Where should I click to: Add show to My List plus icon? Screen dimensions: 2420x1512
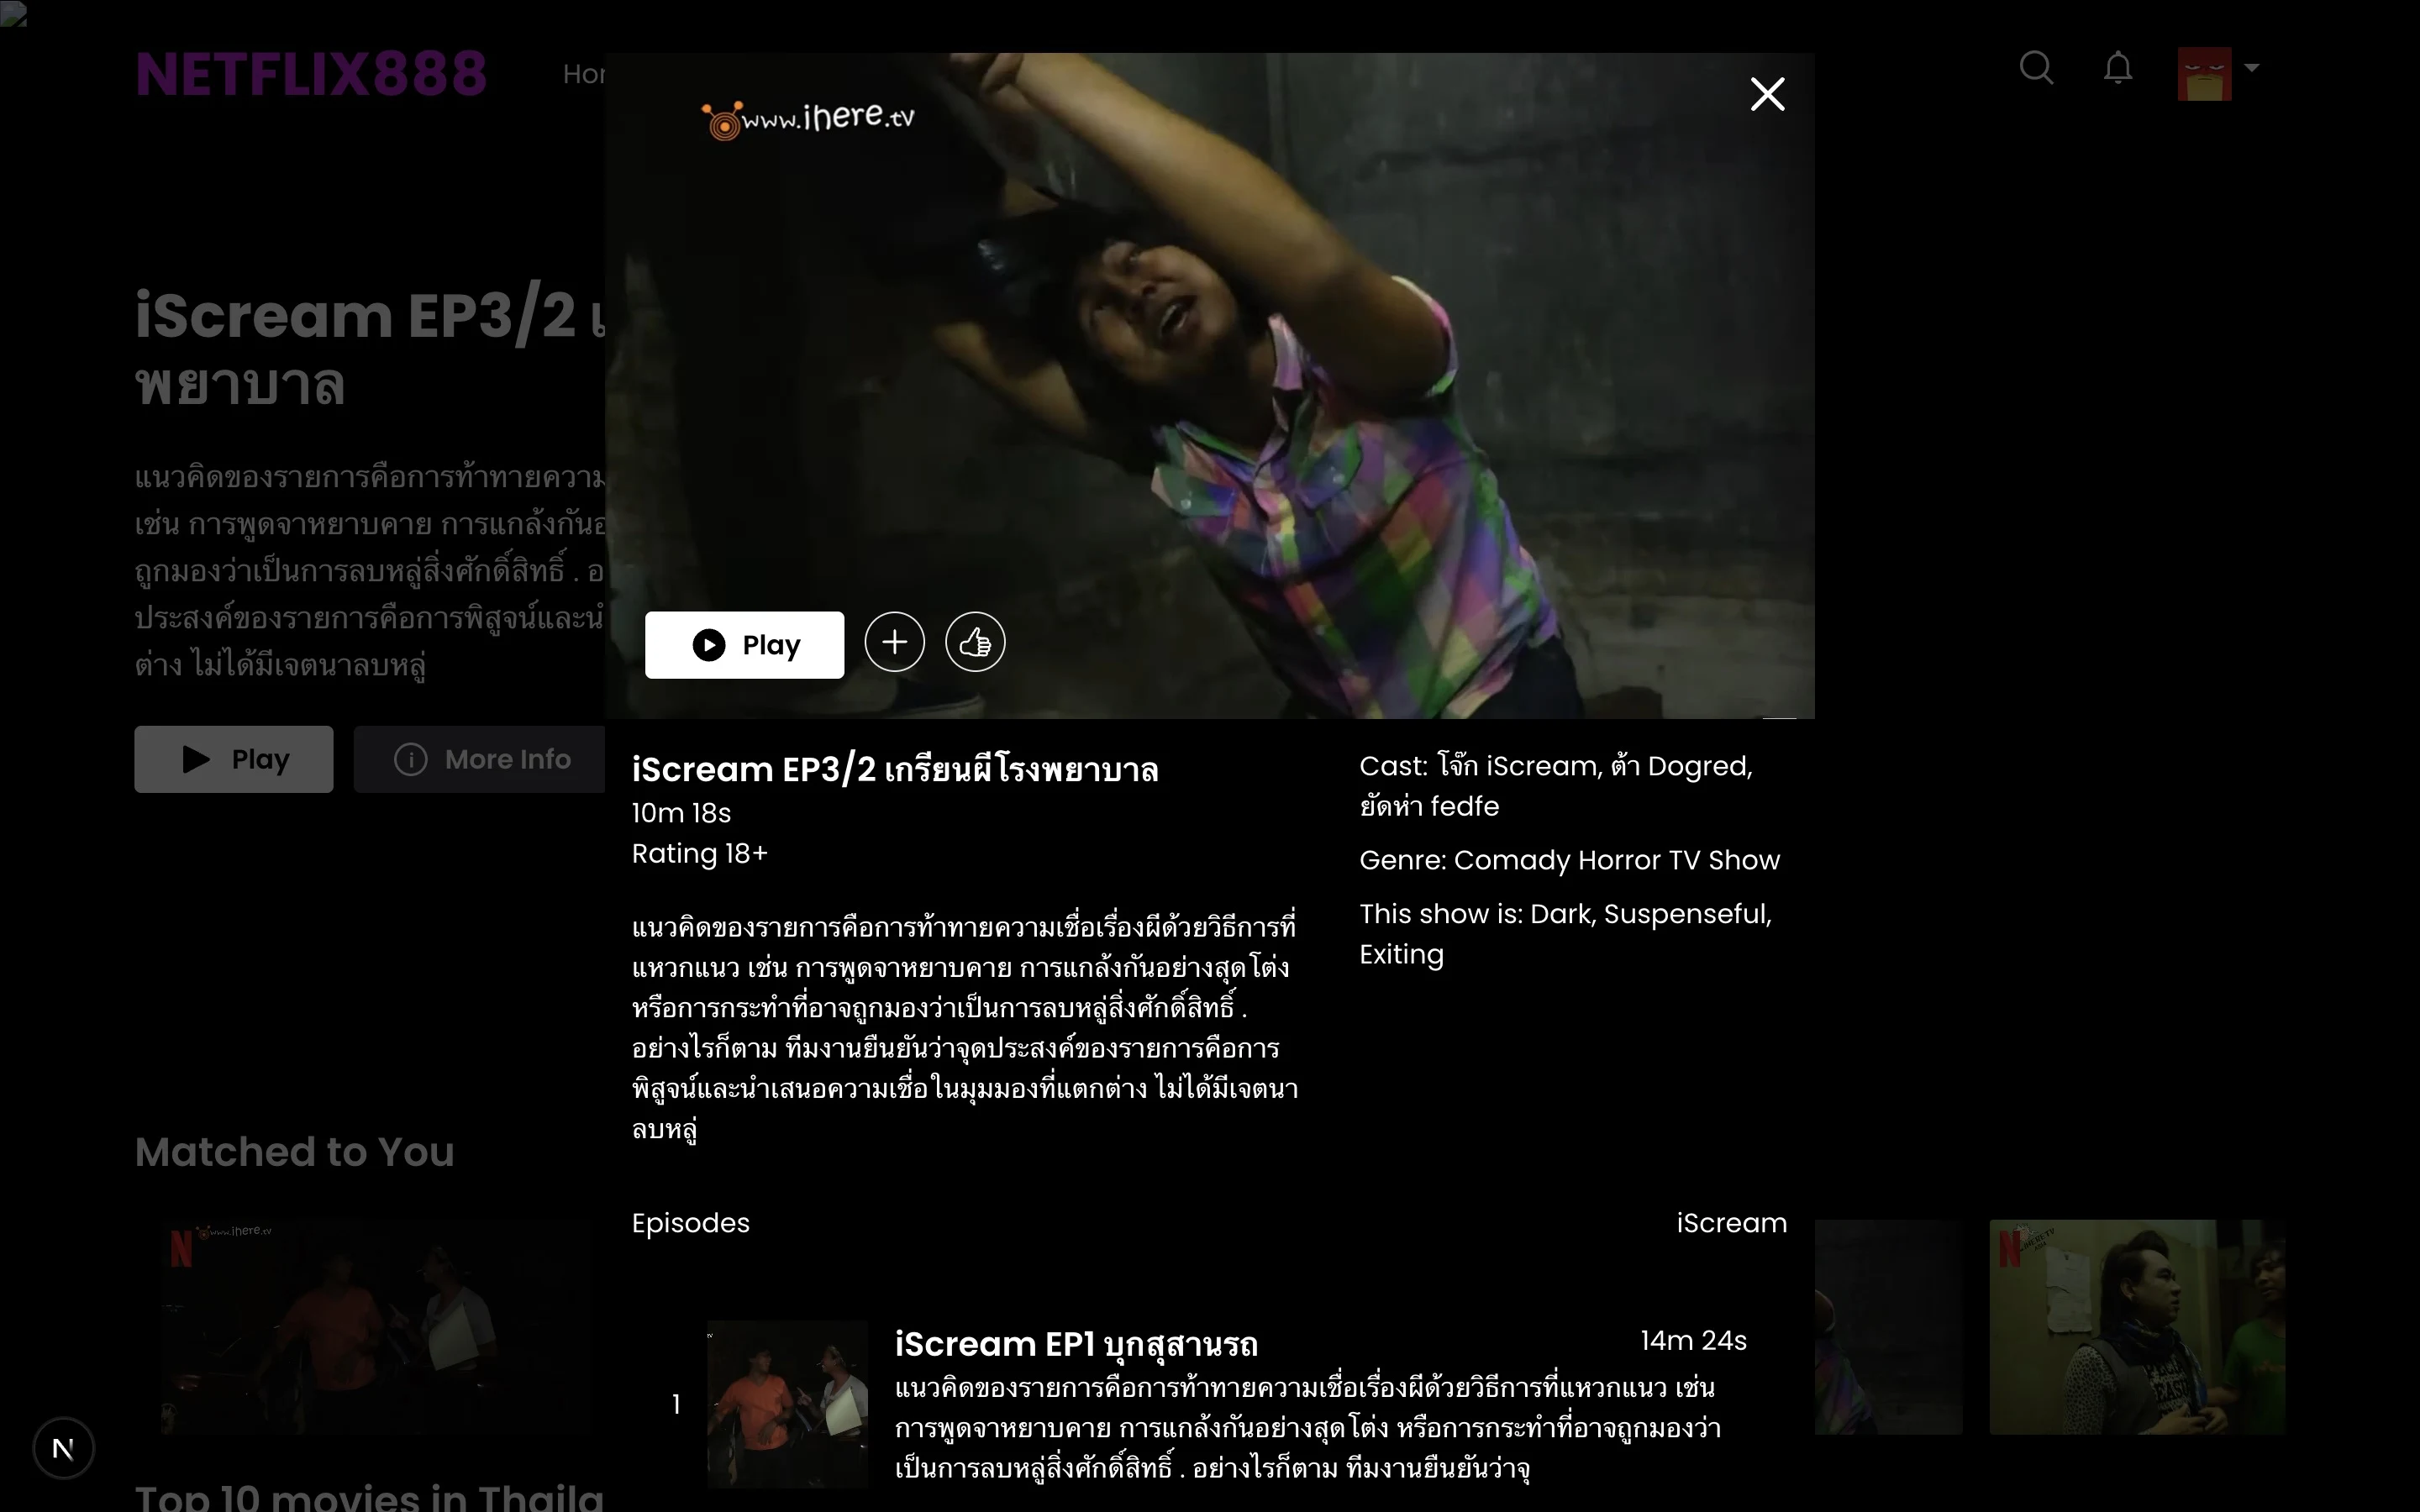click(894, 642)
